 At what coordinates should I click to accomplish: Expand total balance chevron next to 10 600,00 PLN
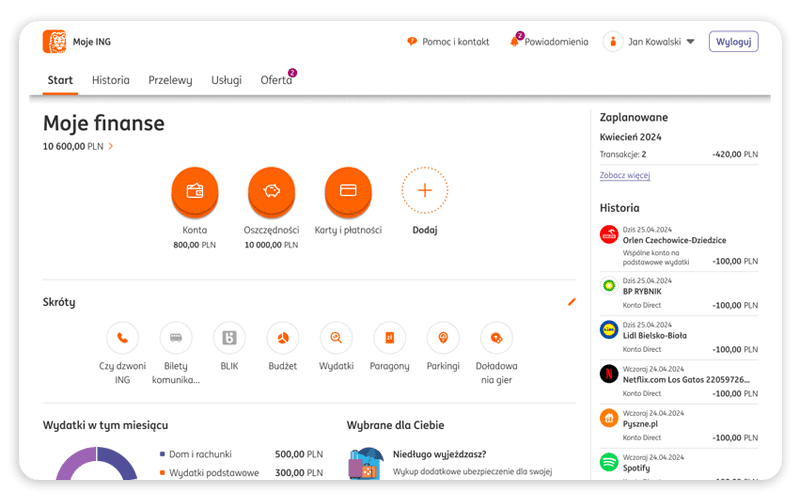point(111,147)
